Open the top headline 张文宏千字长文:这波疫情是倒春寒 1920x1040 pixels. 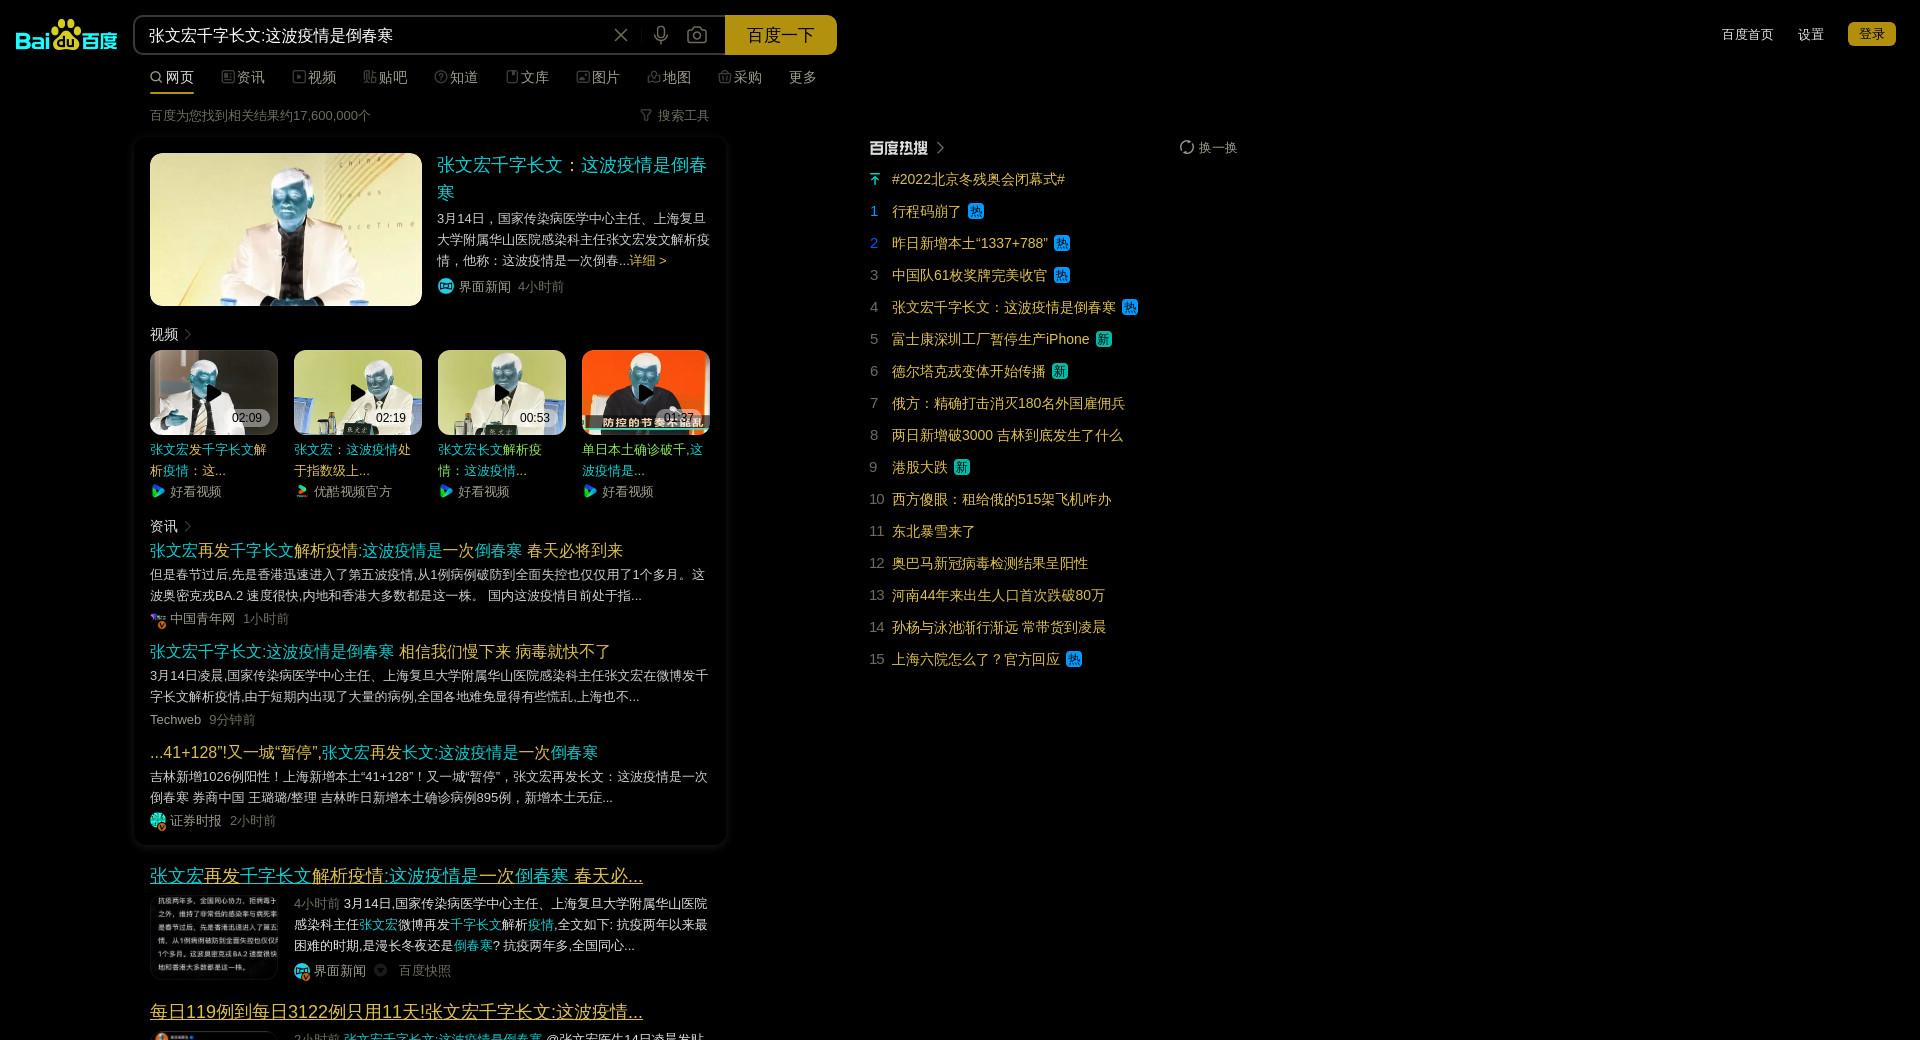tap(572, 178)
